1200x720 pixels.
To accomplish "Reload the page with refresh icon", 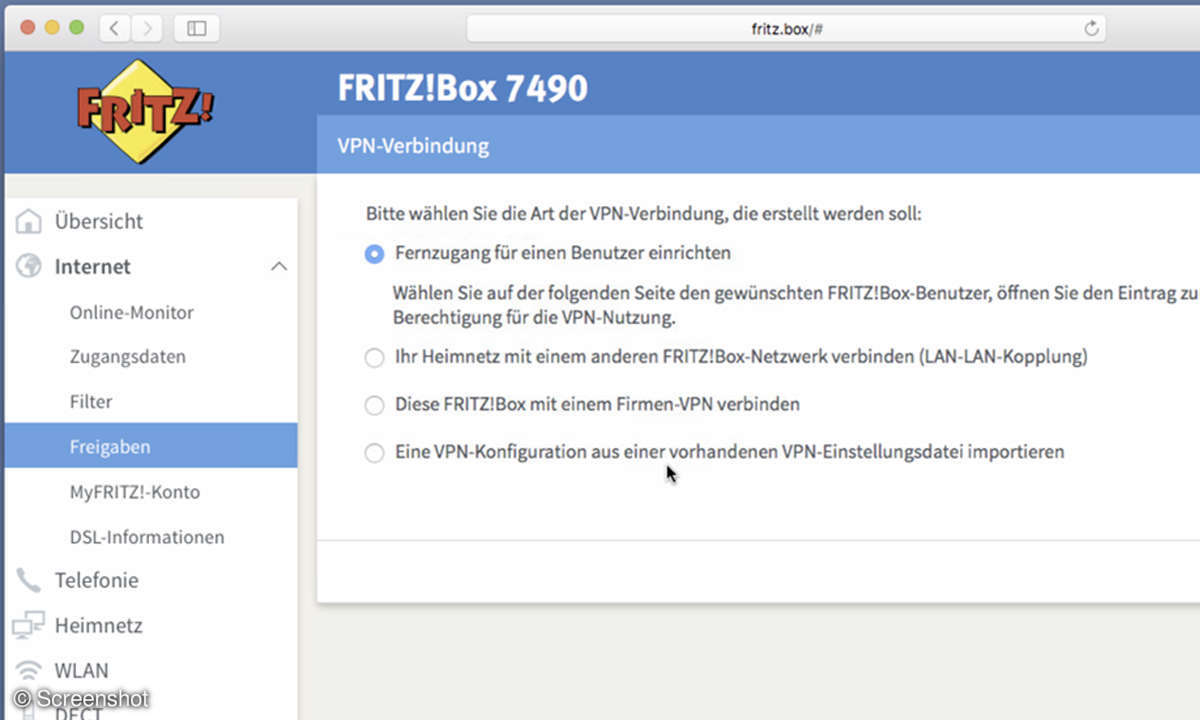I will [1091, 29].
